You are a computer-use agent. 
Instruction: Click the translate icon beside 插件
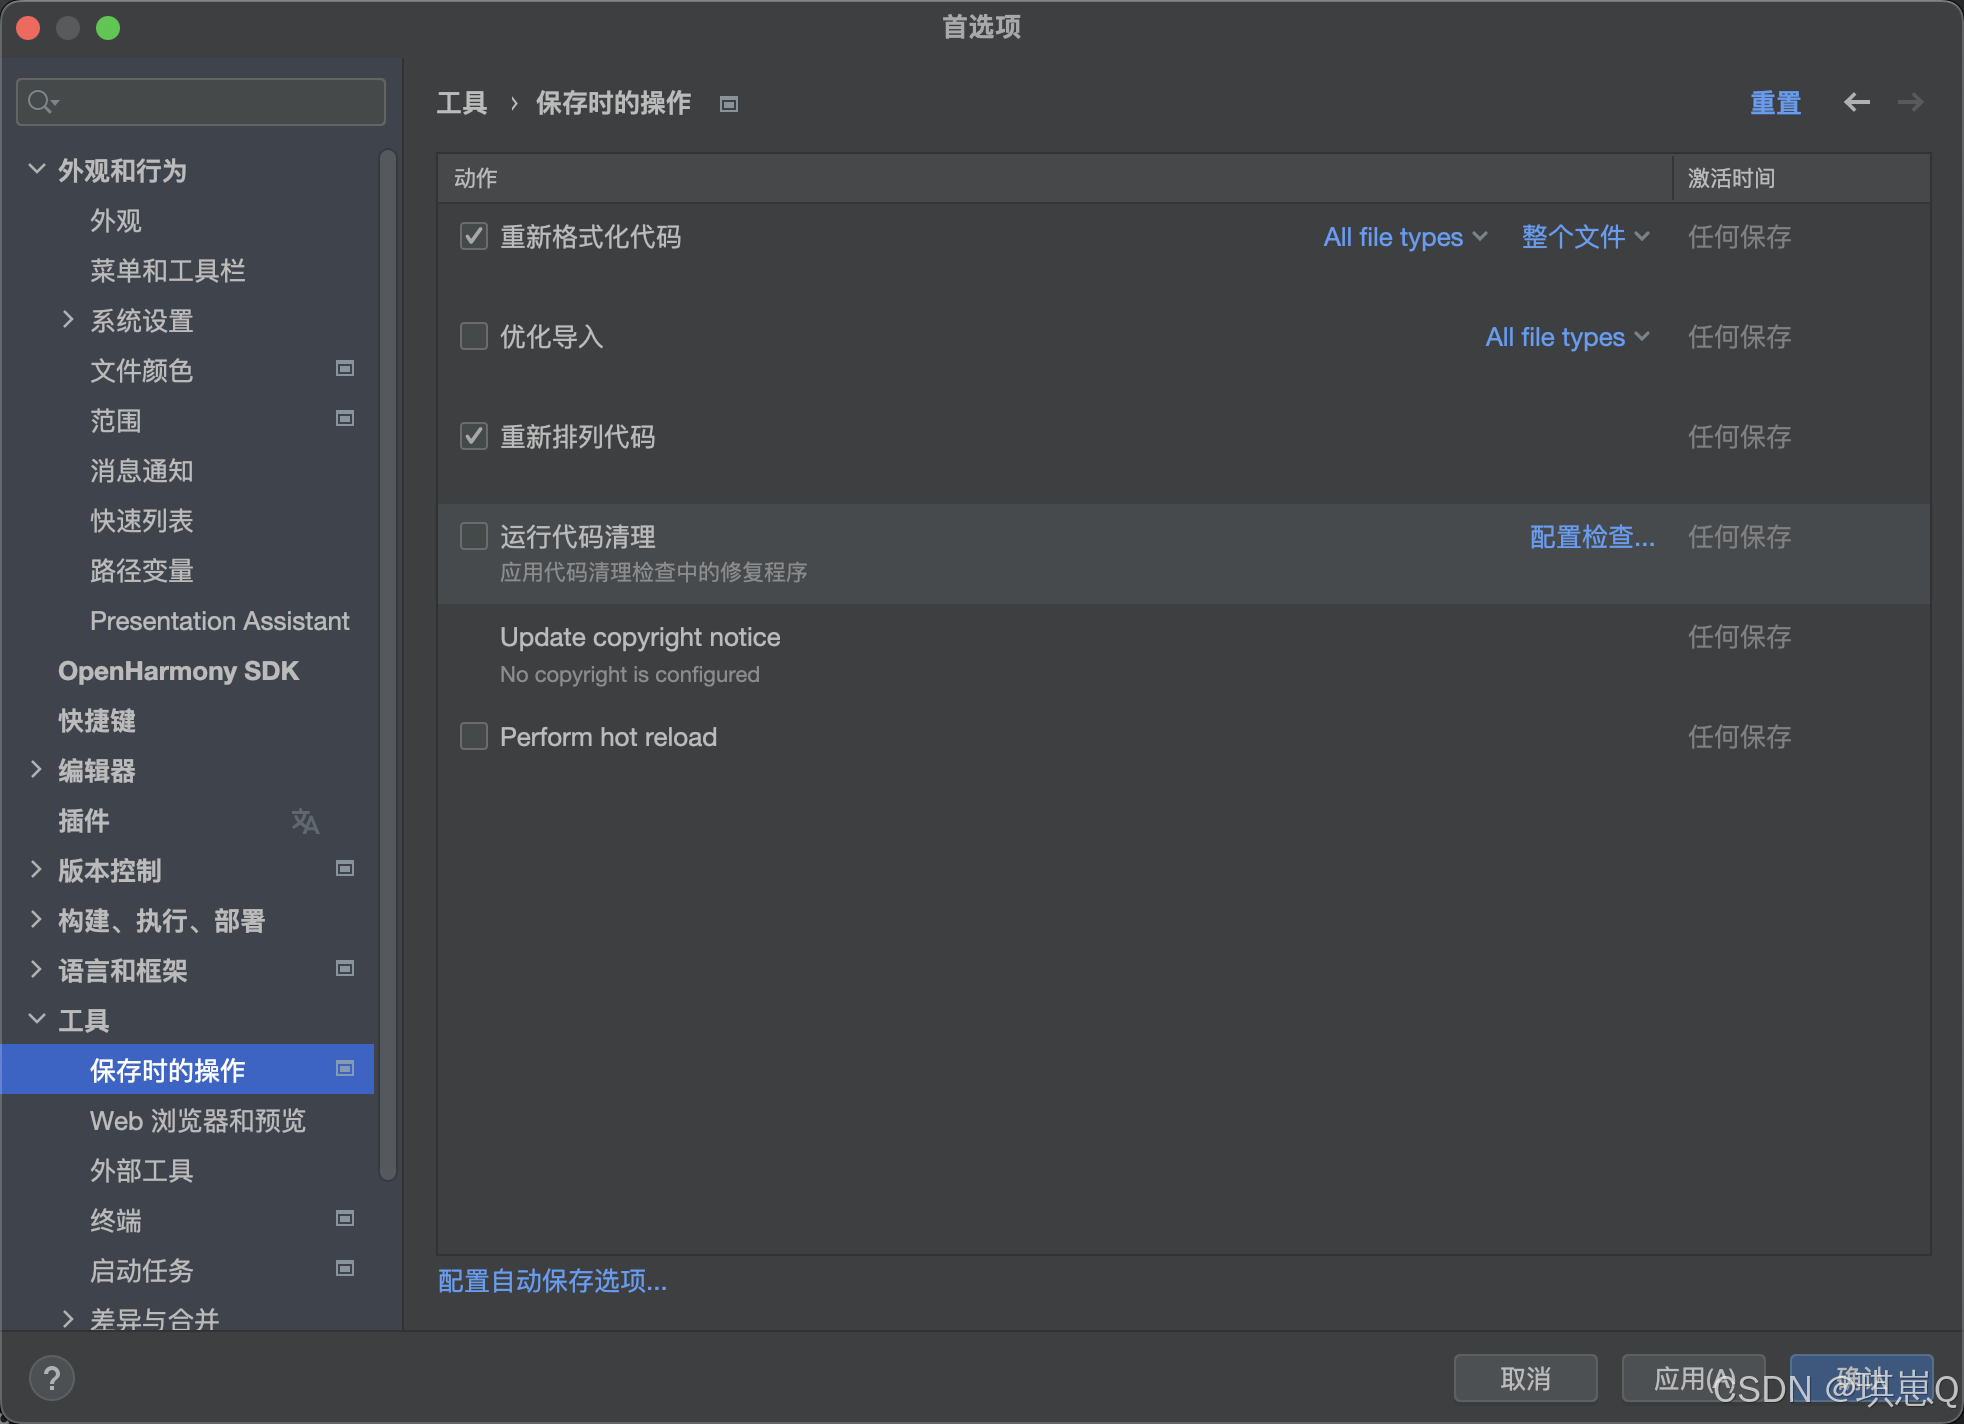pyautogui.click(x=305, y=822)
